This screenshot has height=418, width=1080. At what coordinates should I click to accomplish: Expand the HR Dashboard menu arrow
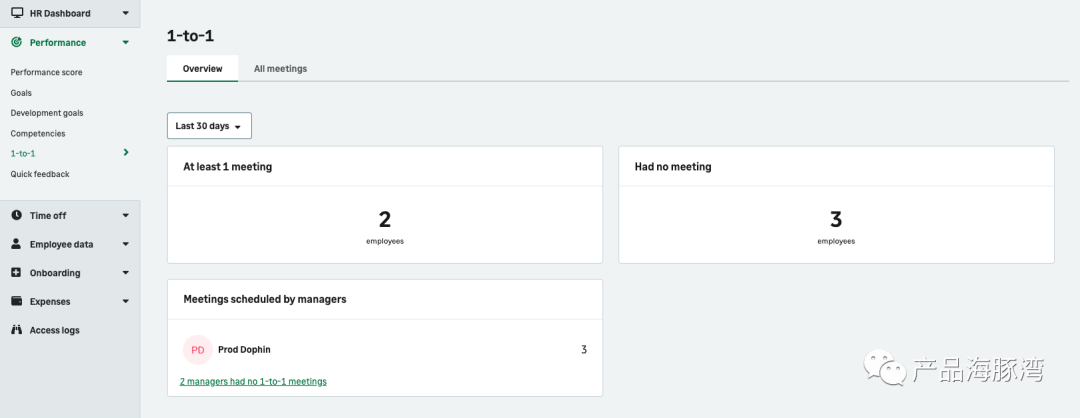click(x=125, y=14)
